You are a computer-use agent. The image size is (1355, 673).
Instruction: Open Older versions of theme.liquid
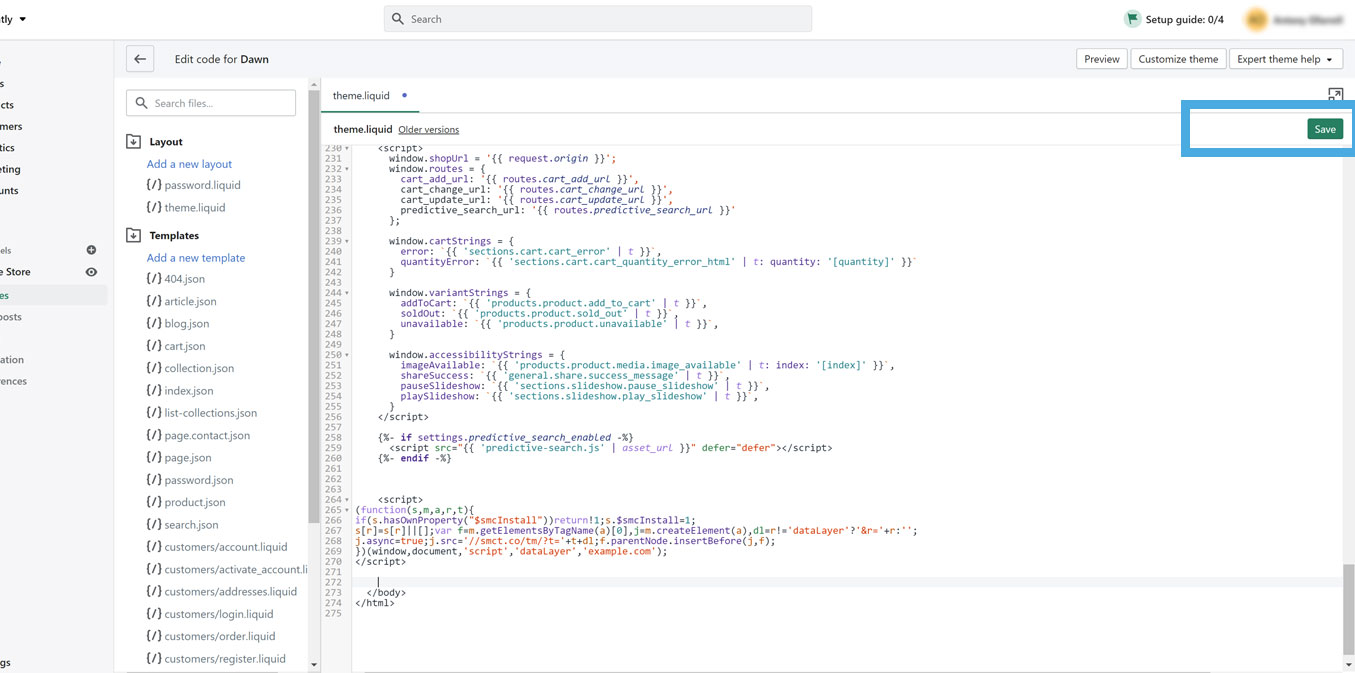(x=428, y=129)
